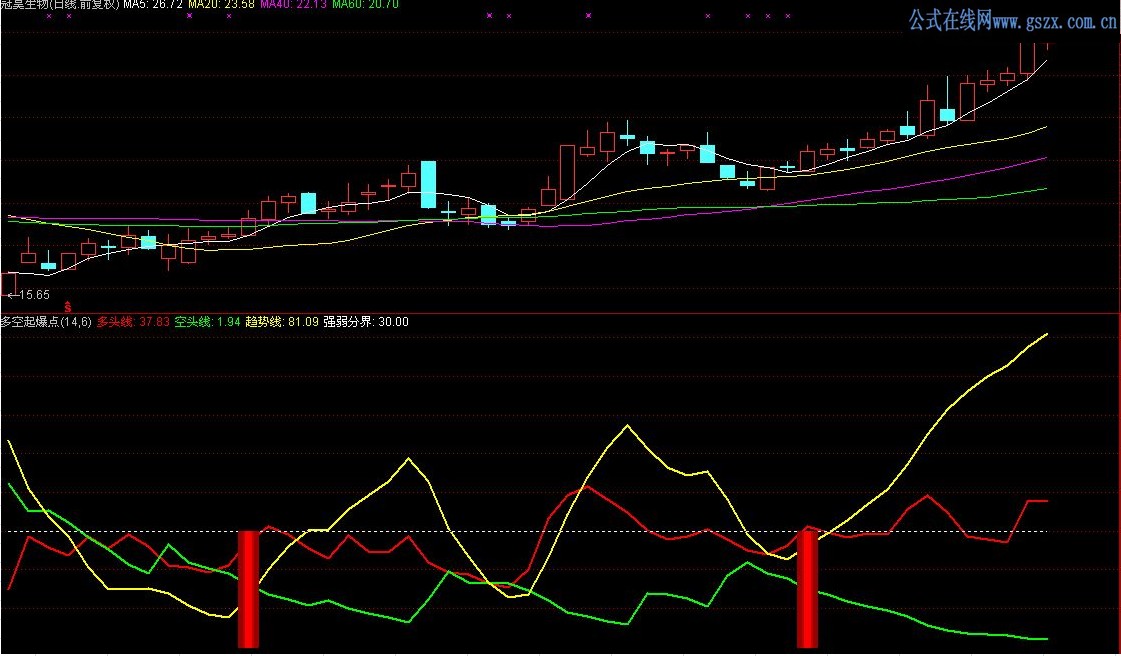Click the white 强弱分界: 30.00 readout
The height and width of the screenshot is (656, 1121).
pyautogui.click(x=366, y=322)
